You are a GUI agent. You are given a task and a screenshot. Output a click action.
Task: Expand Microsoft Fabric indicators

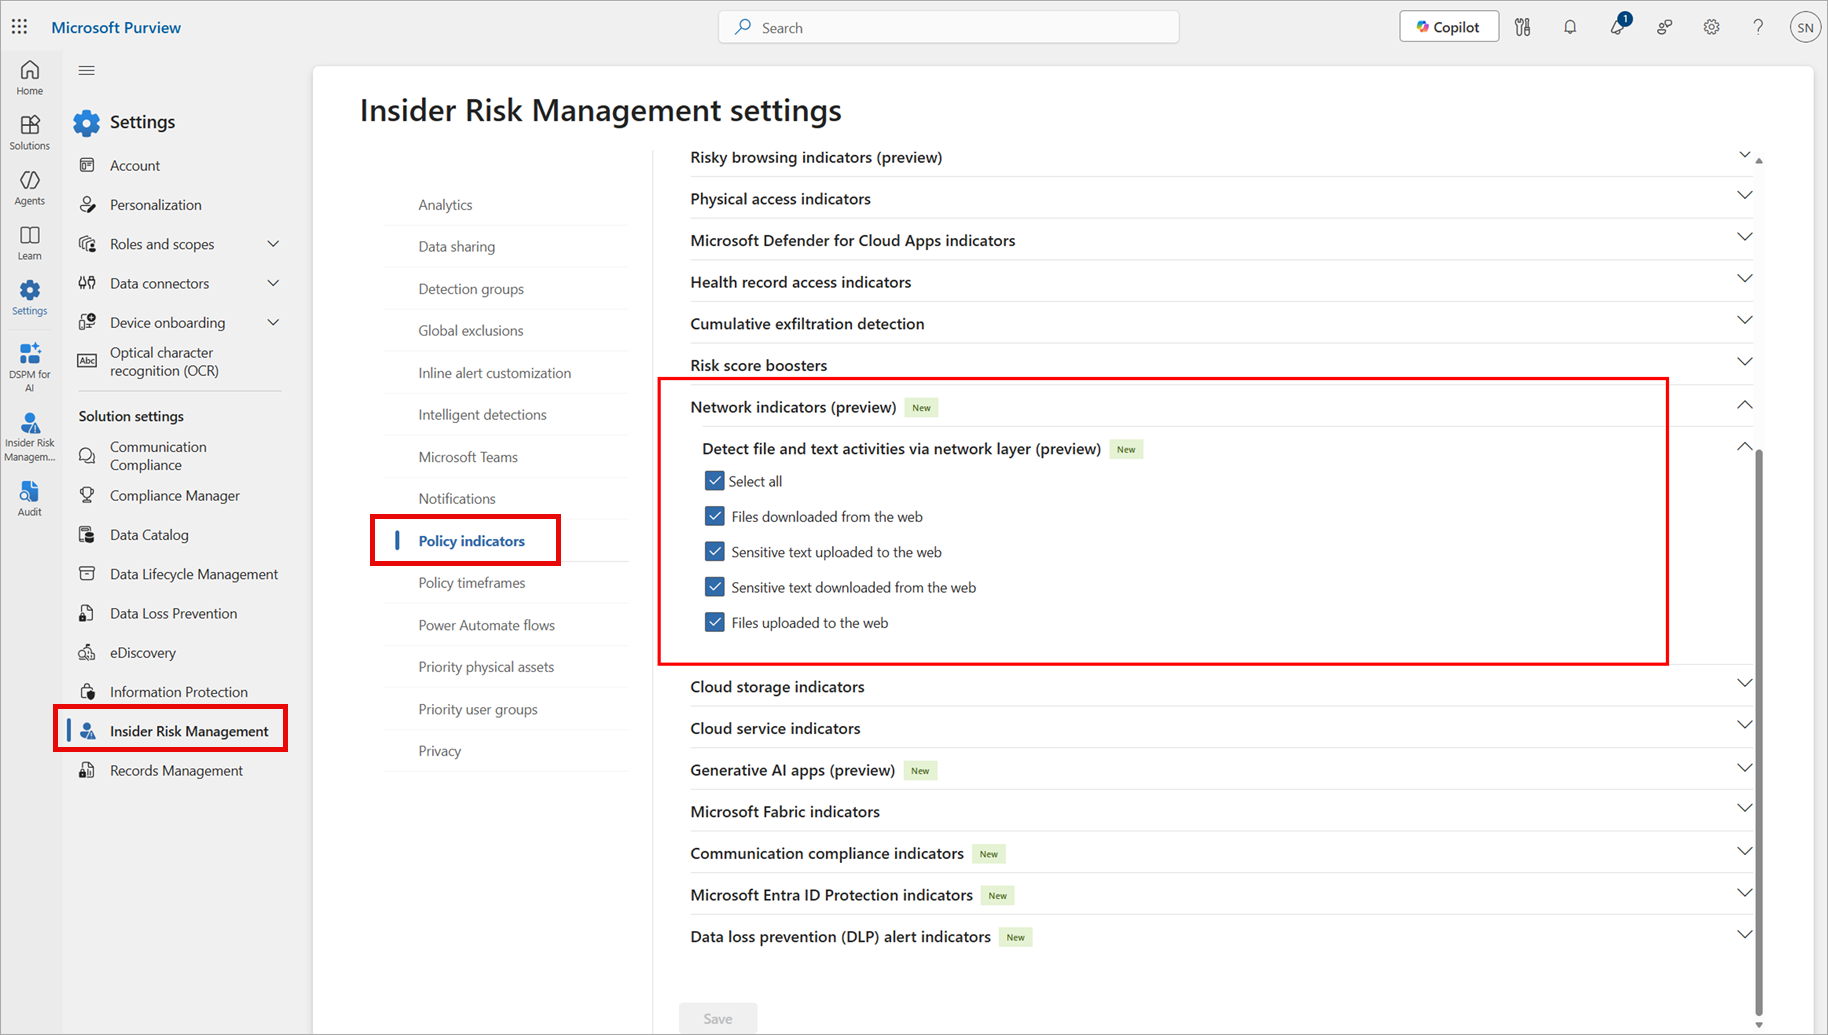1744,808
